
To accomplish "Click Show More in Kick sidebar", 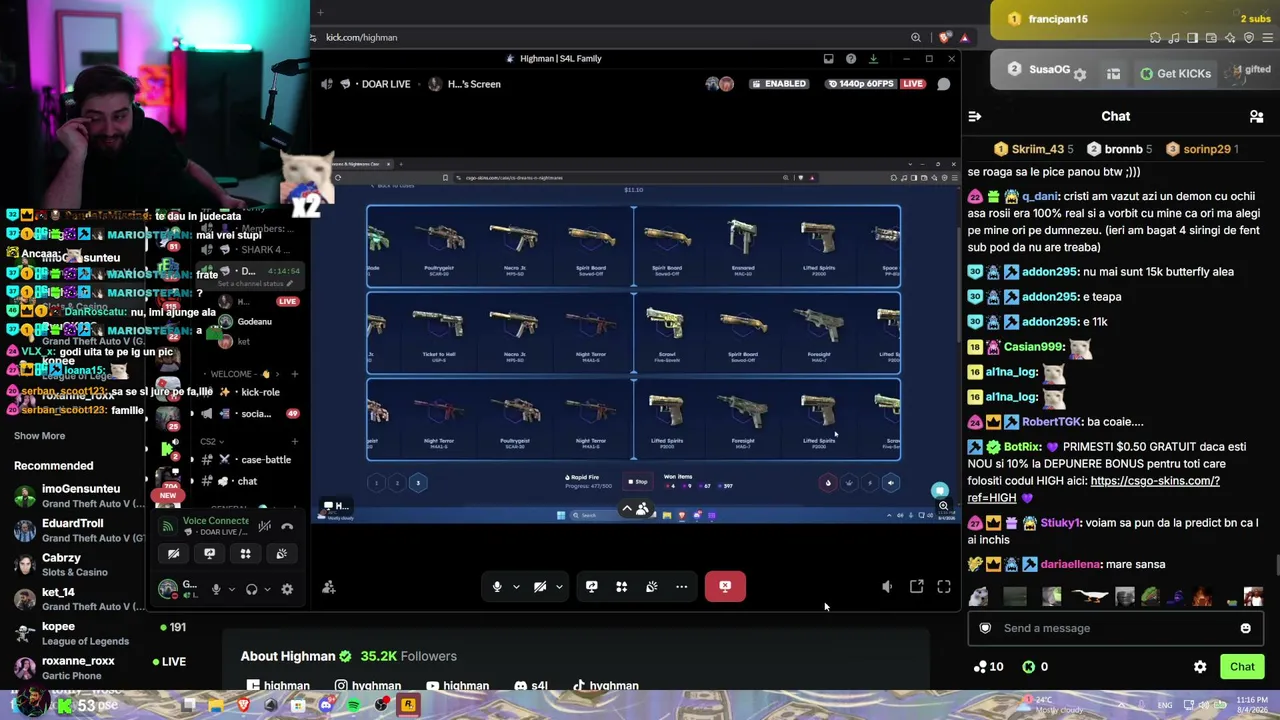I will click(39, 436).
